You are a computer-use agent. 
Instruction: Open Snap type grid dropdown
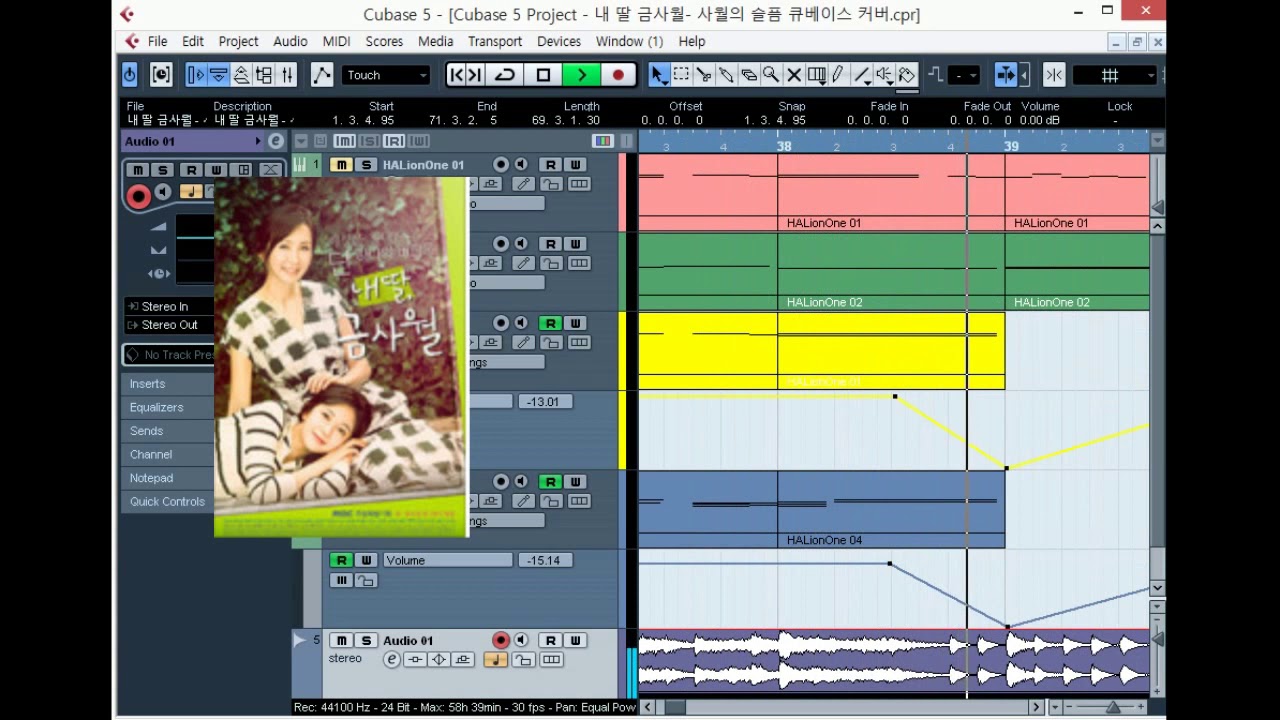pos(1114,75)
